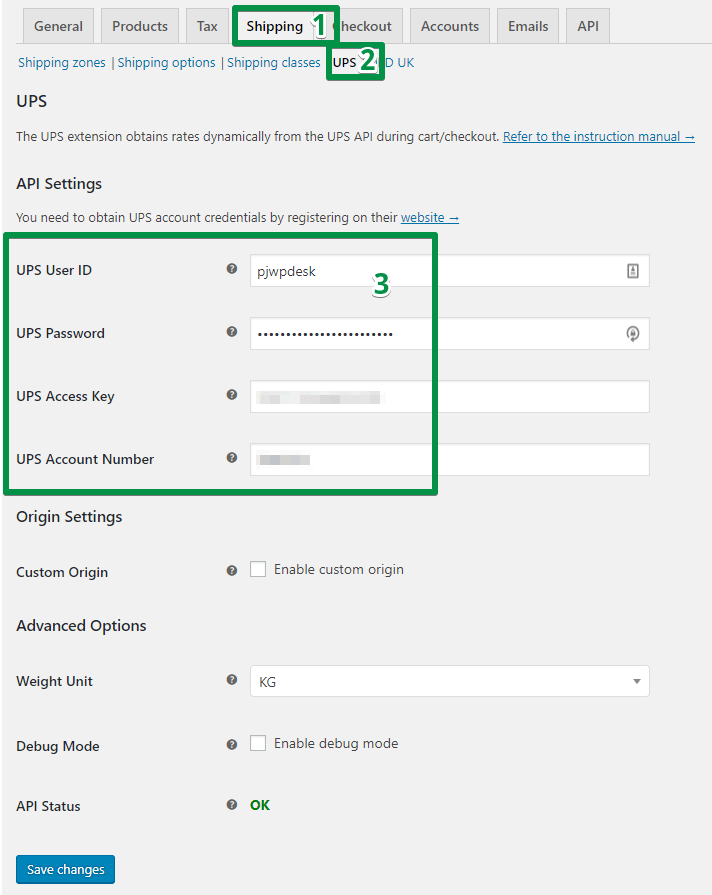
Task: Click the password manager icon in Password field
Action: (x=633, y=334)
